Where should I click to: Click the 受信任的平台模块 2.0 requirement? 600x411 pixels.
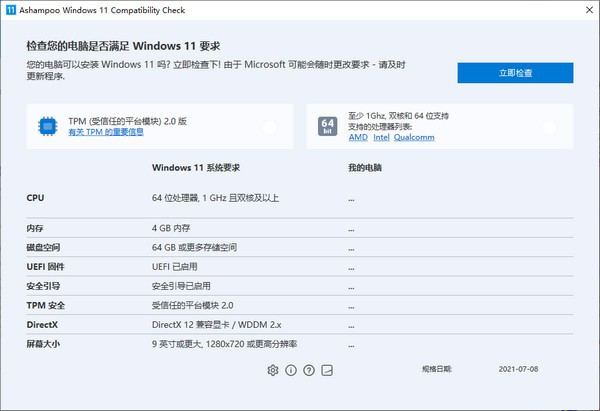coord(192,305)
